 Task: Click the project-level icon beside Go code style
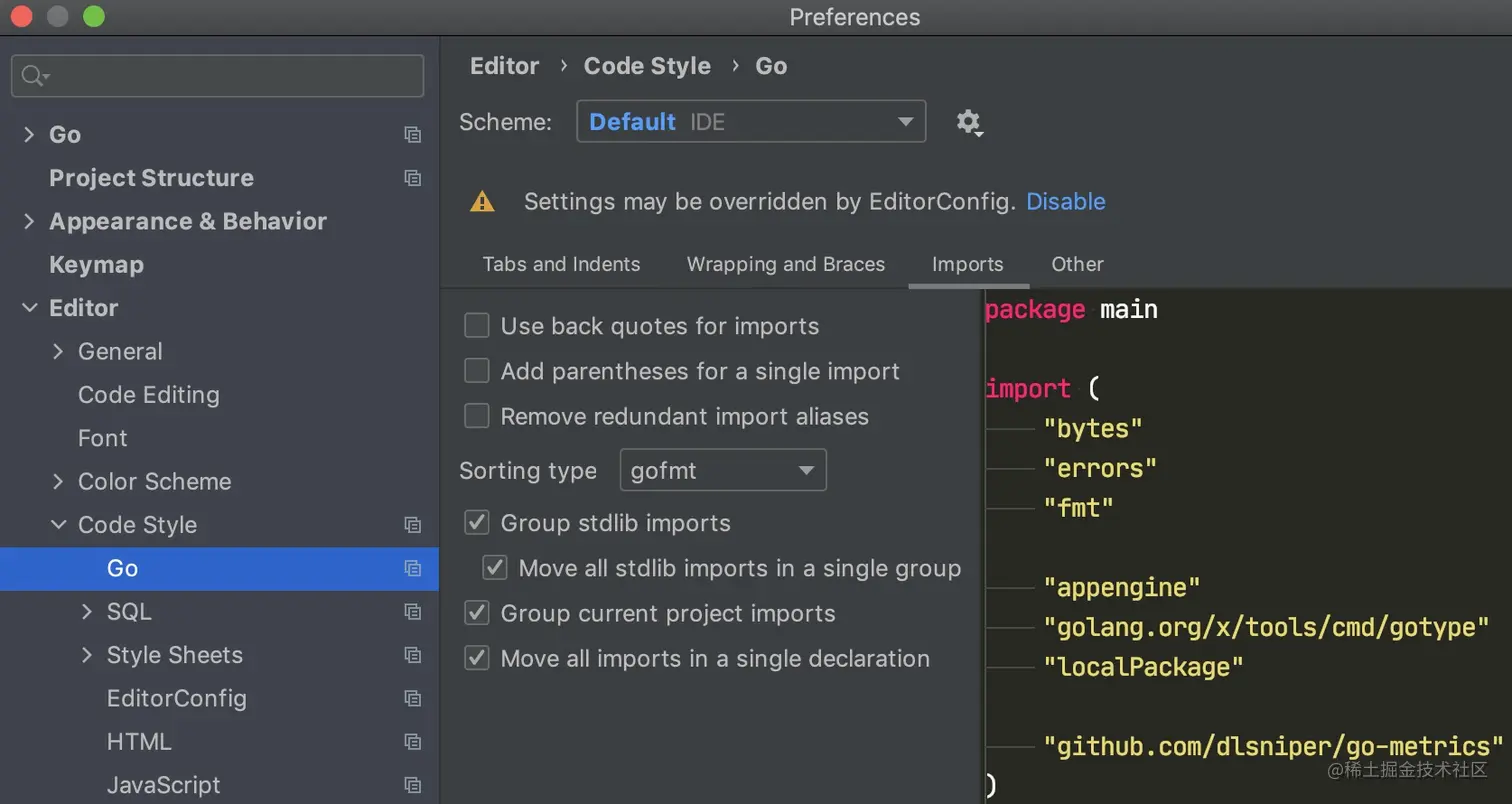coord(412,569)
